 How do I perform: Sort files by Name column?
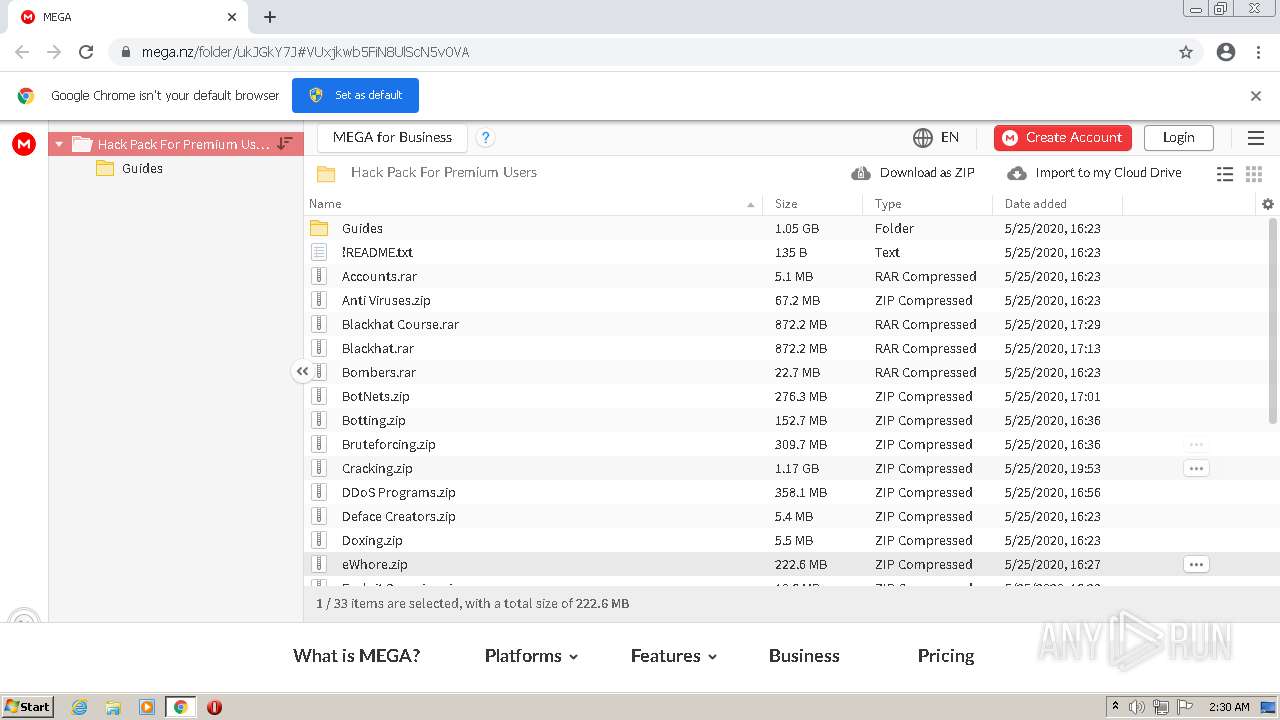coord(533,204)
